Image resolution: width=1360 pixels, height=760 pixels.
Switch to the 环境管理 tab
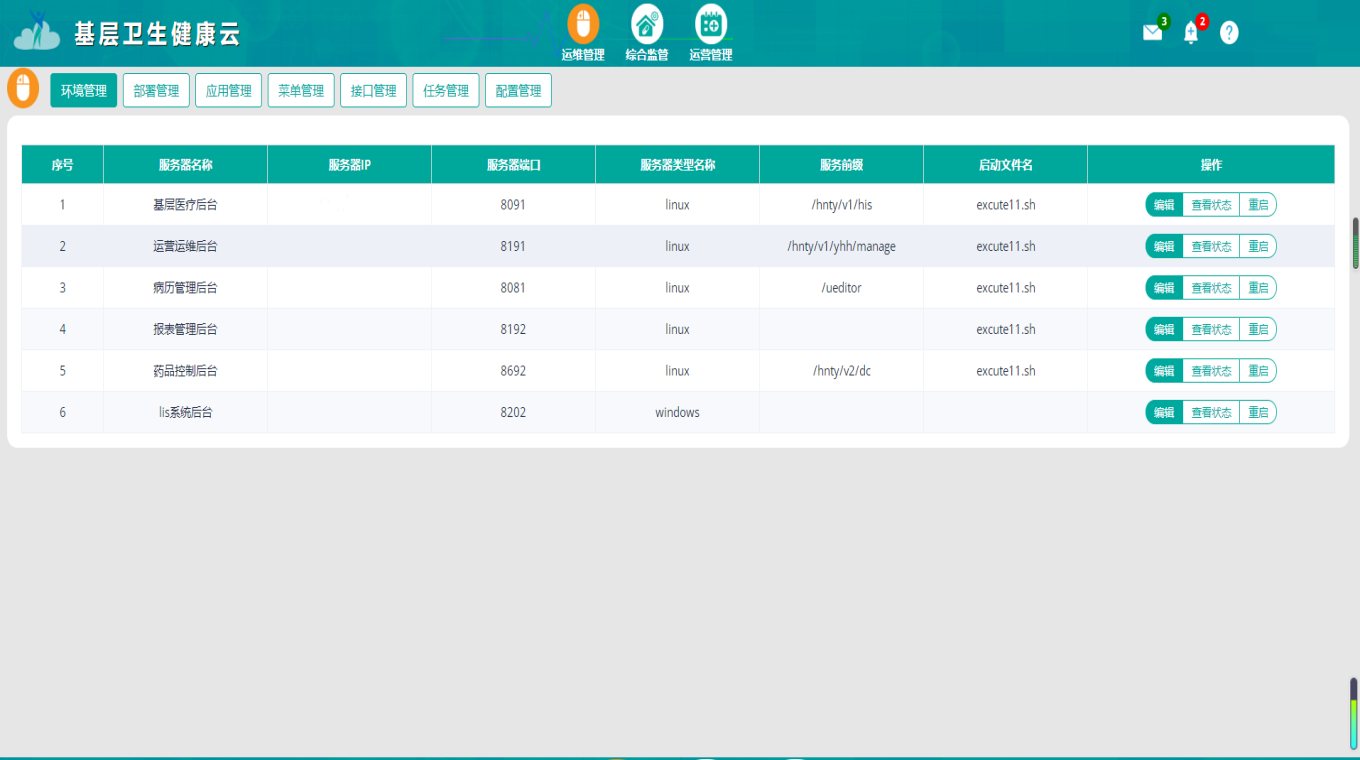[x=84, y=90]
